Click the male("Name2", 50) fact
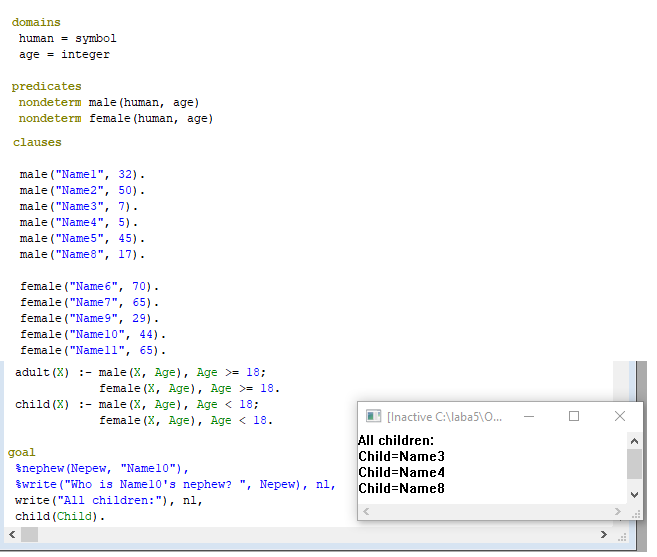657x557 pixels. (82, 190)
